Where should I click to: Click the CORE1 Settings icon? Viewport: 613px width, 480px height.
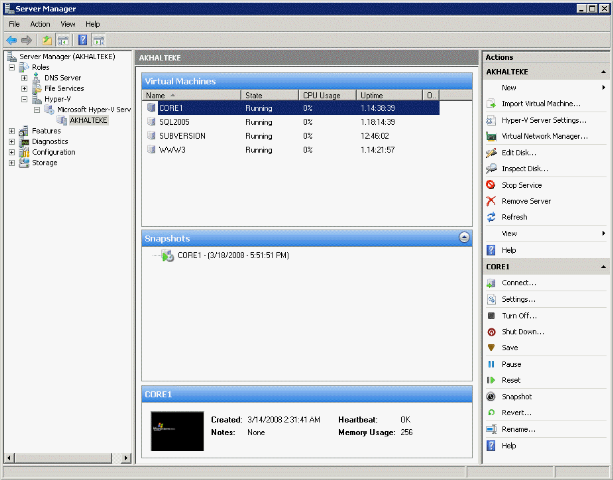[x=491, y=299]
